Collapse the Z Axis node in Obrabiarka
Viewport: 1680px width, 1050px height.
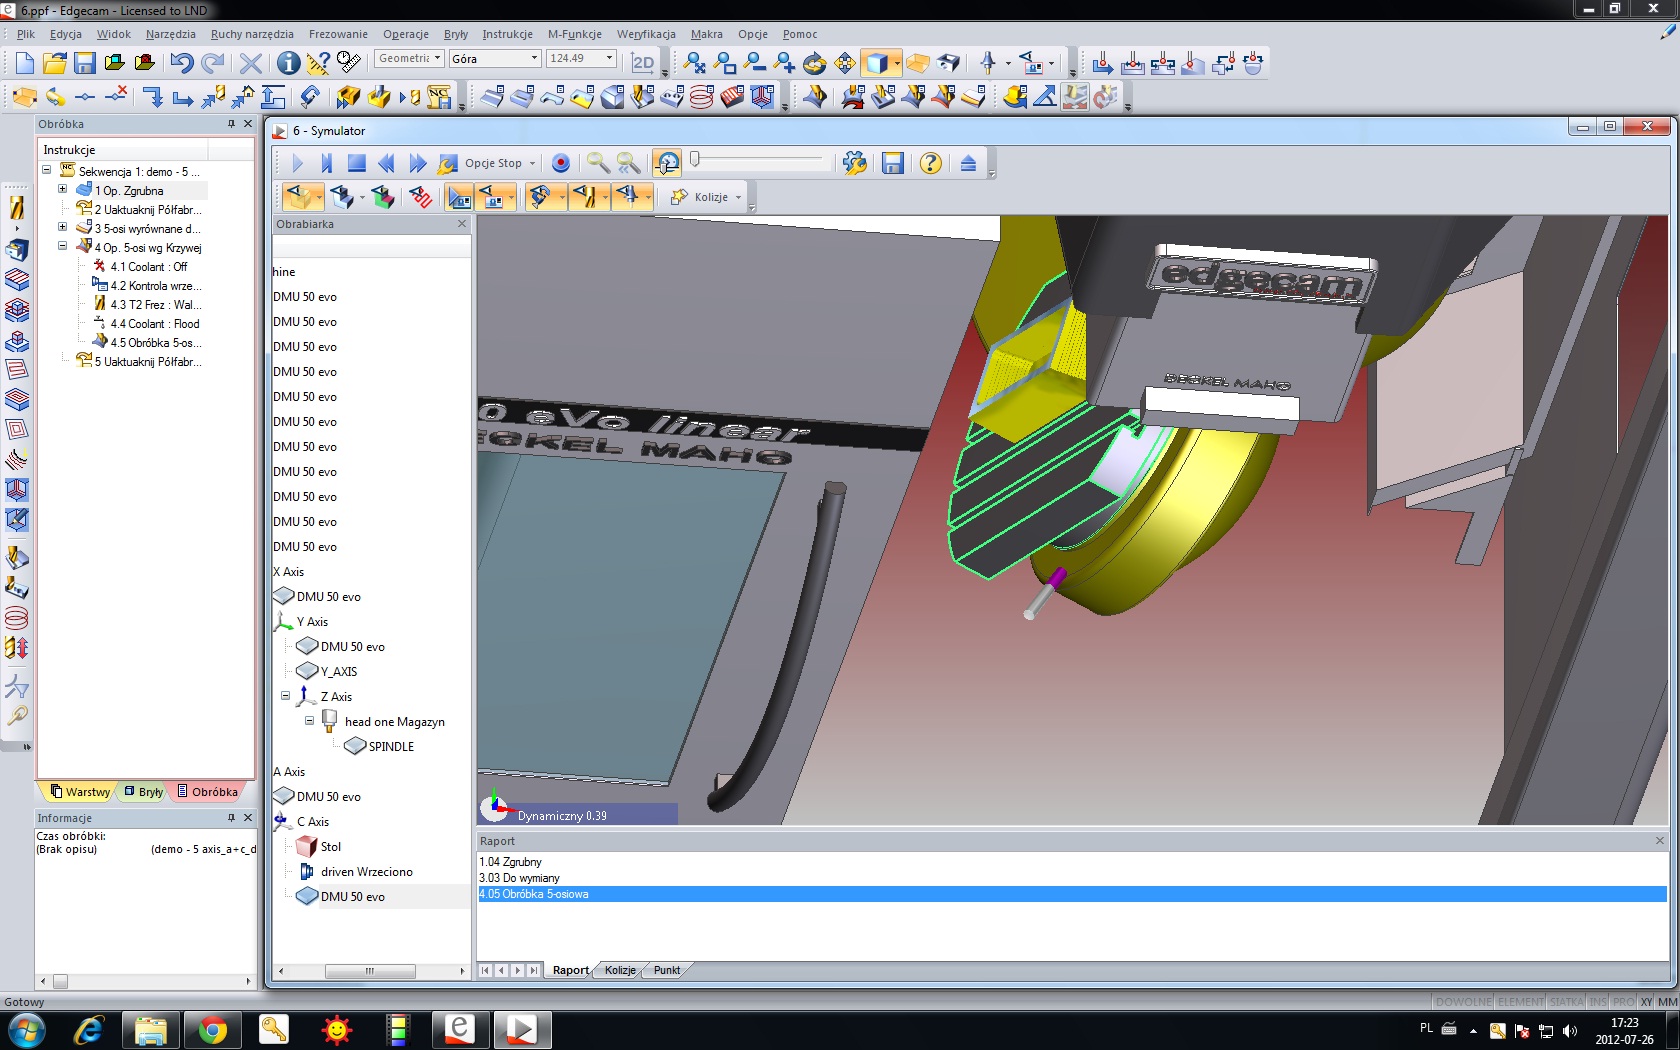[x=285, y=696]
